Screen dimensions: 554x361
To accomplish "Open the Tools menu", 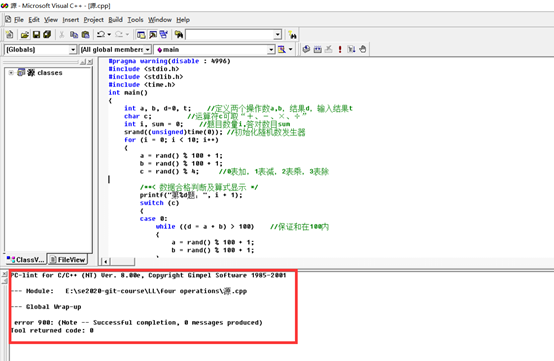I will pos(135,20).
